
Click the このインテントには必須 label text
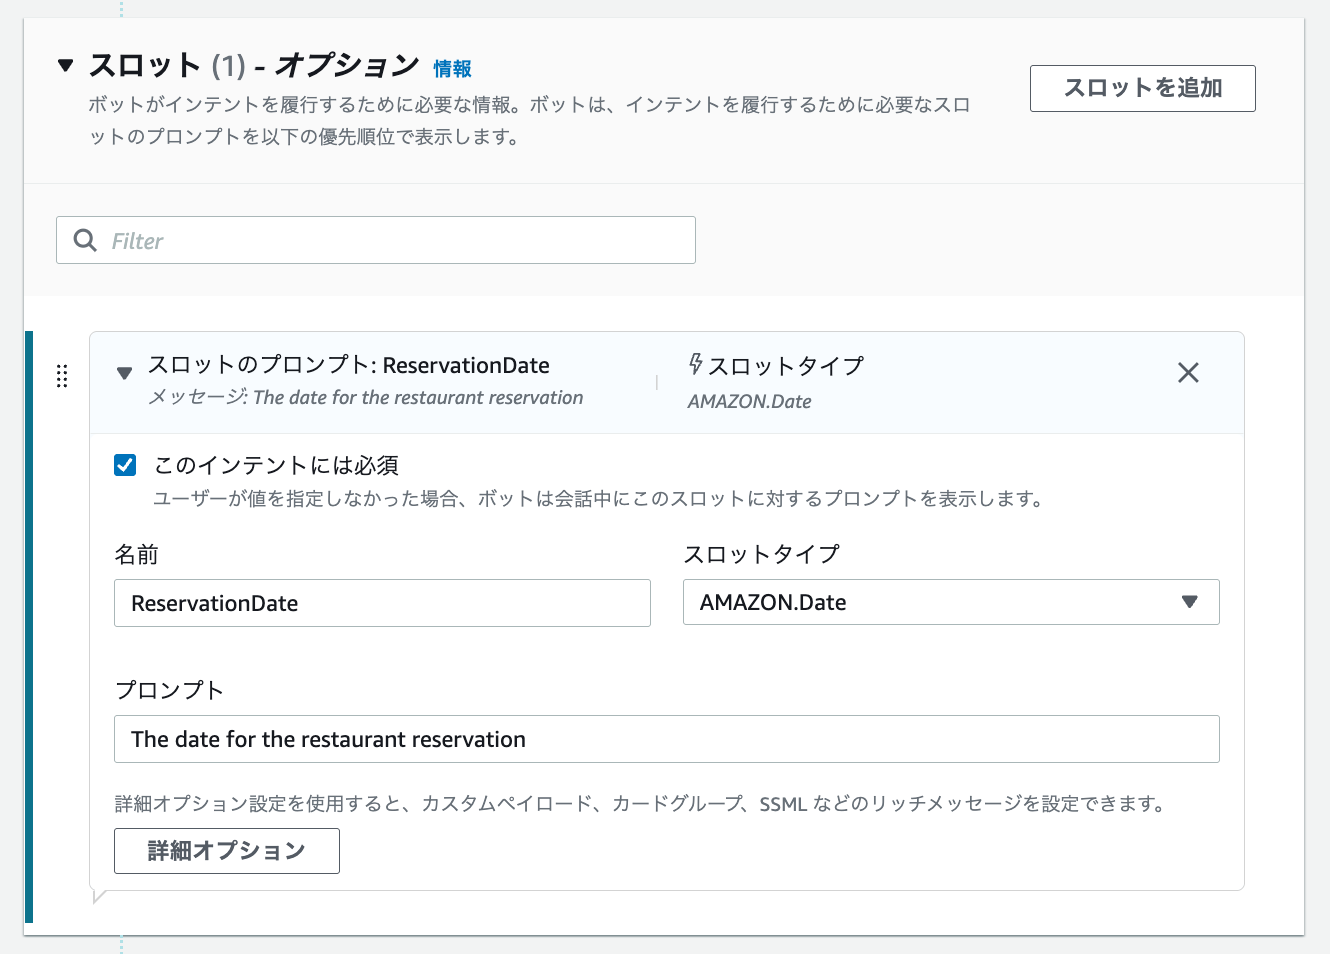coord(276,465)
